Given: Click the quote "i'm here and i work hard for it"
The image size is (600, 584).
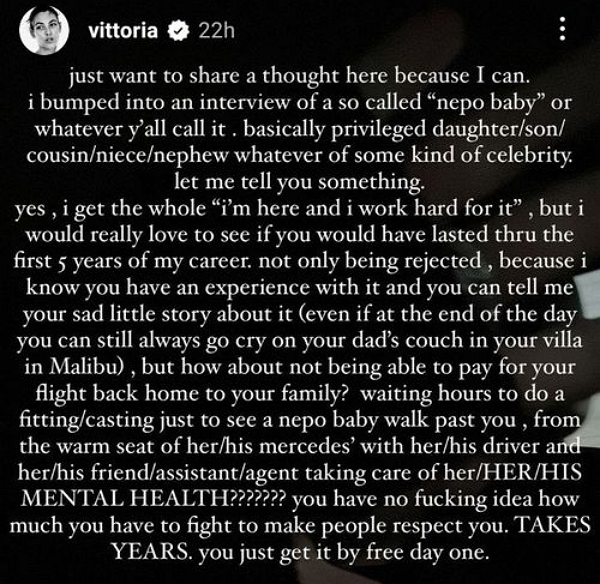Looking at the screenshot, I should pos(367,208).
